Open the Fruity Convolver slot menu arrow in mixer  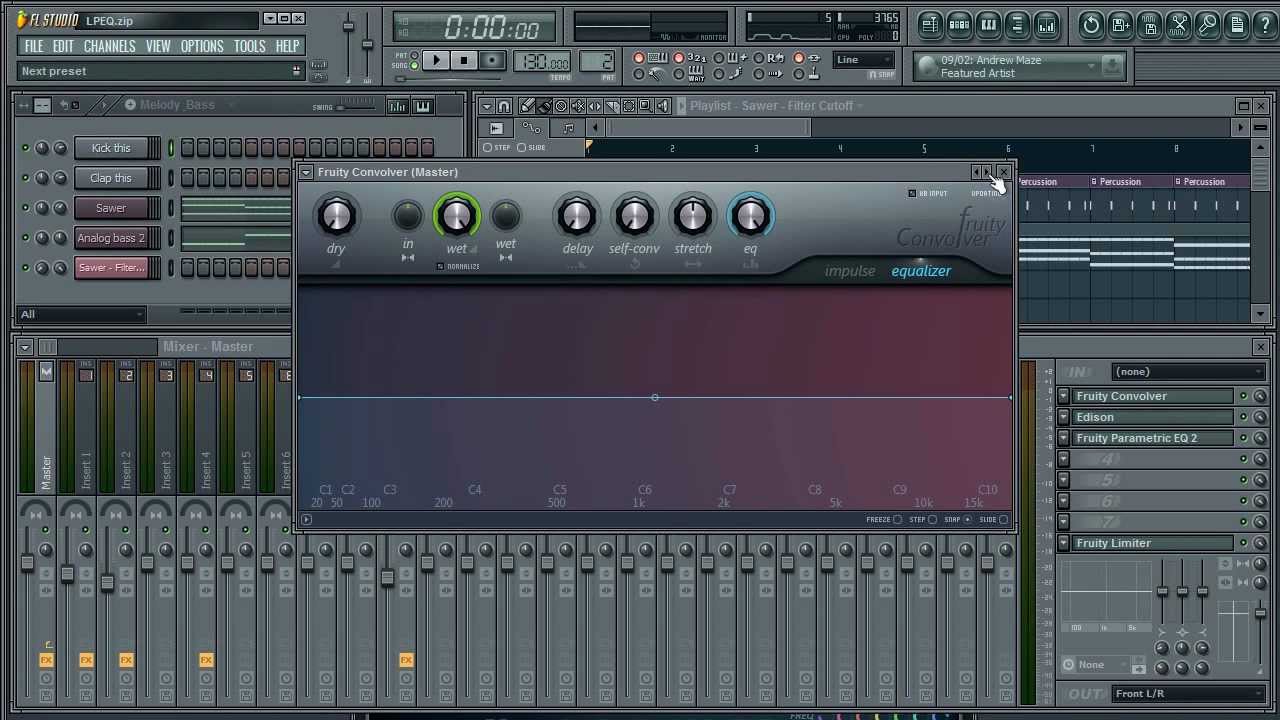(x=1064, y=396)
